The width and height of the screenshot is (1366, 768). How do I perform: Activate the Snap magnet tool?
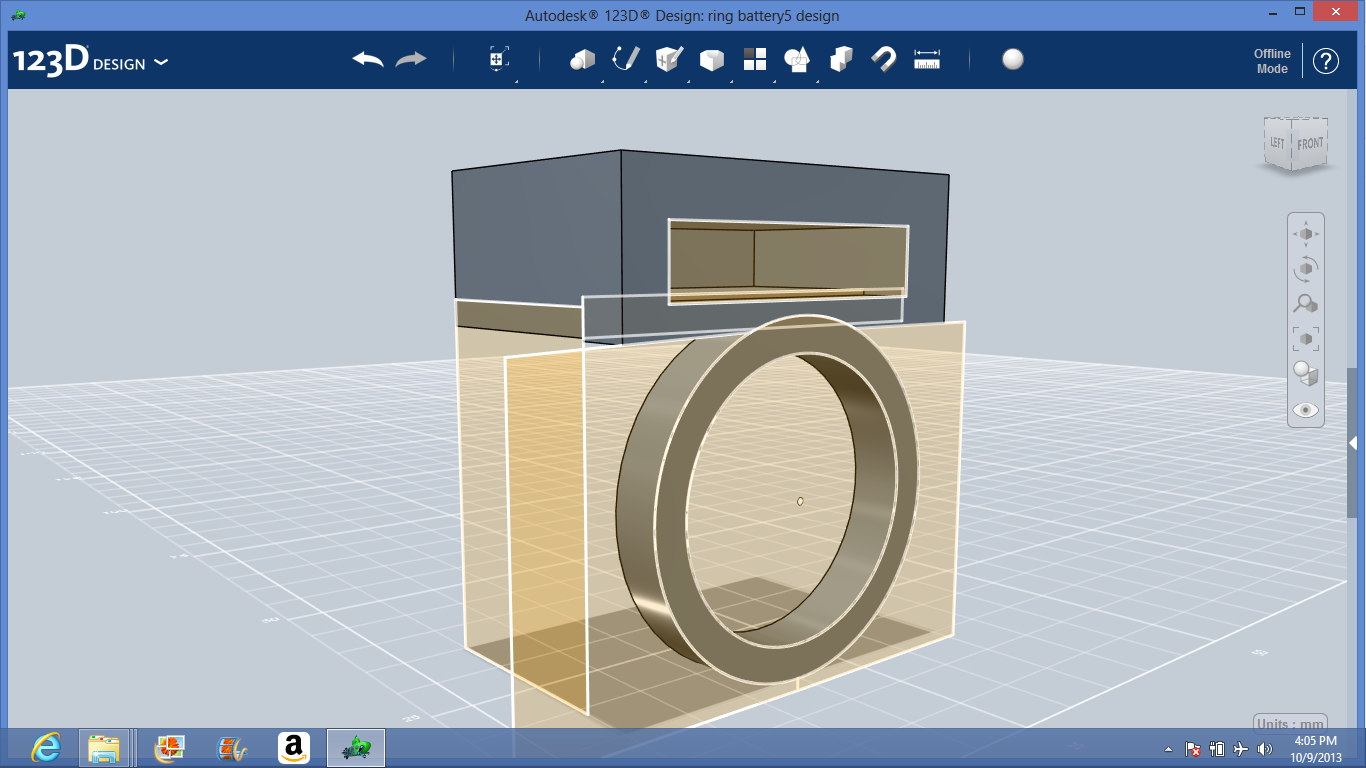point(883,59)
